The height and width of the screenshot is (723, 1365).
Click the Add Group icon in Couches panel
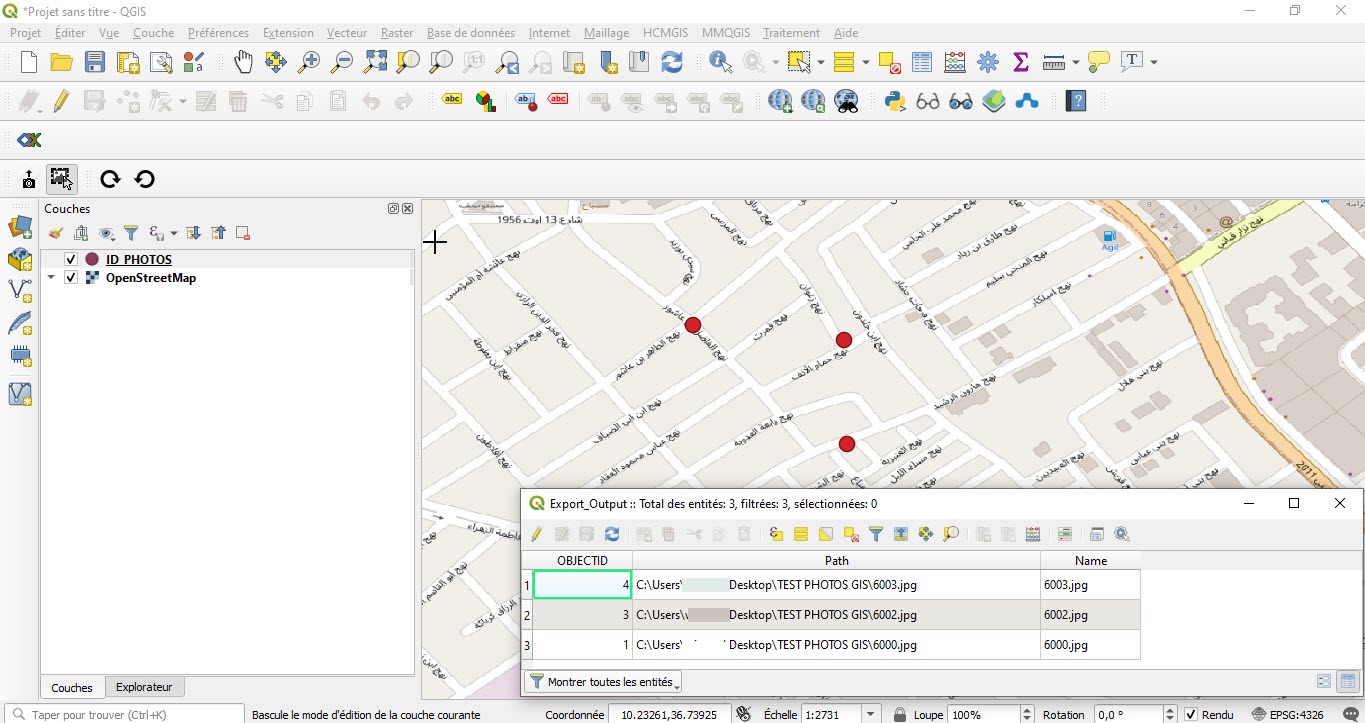pos(81,233)
